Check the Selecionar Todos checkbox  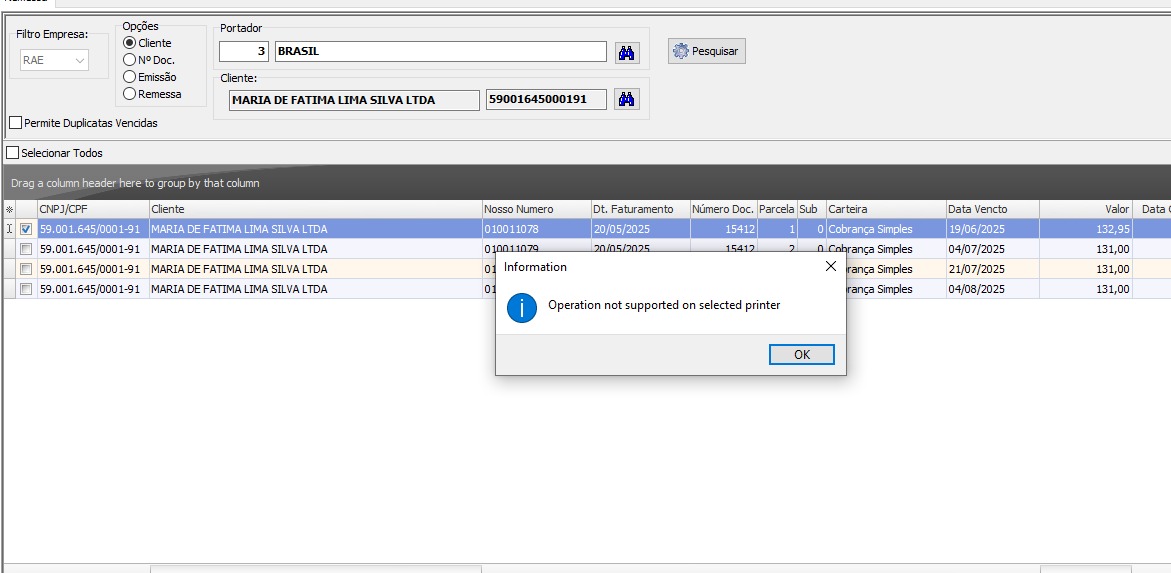pos(13,153)
